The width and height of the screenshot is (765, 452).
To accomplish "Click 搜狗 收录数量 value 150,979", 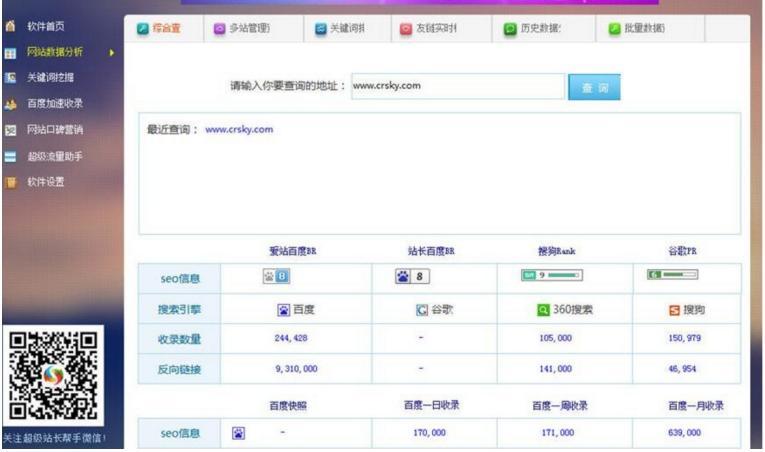I will (x=684, y=338).
